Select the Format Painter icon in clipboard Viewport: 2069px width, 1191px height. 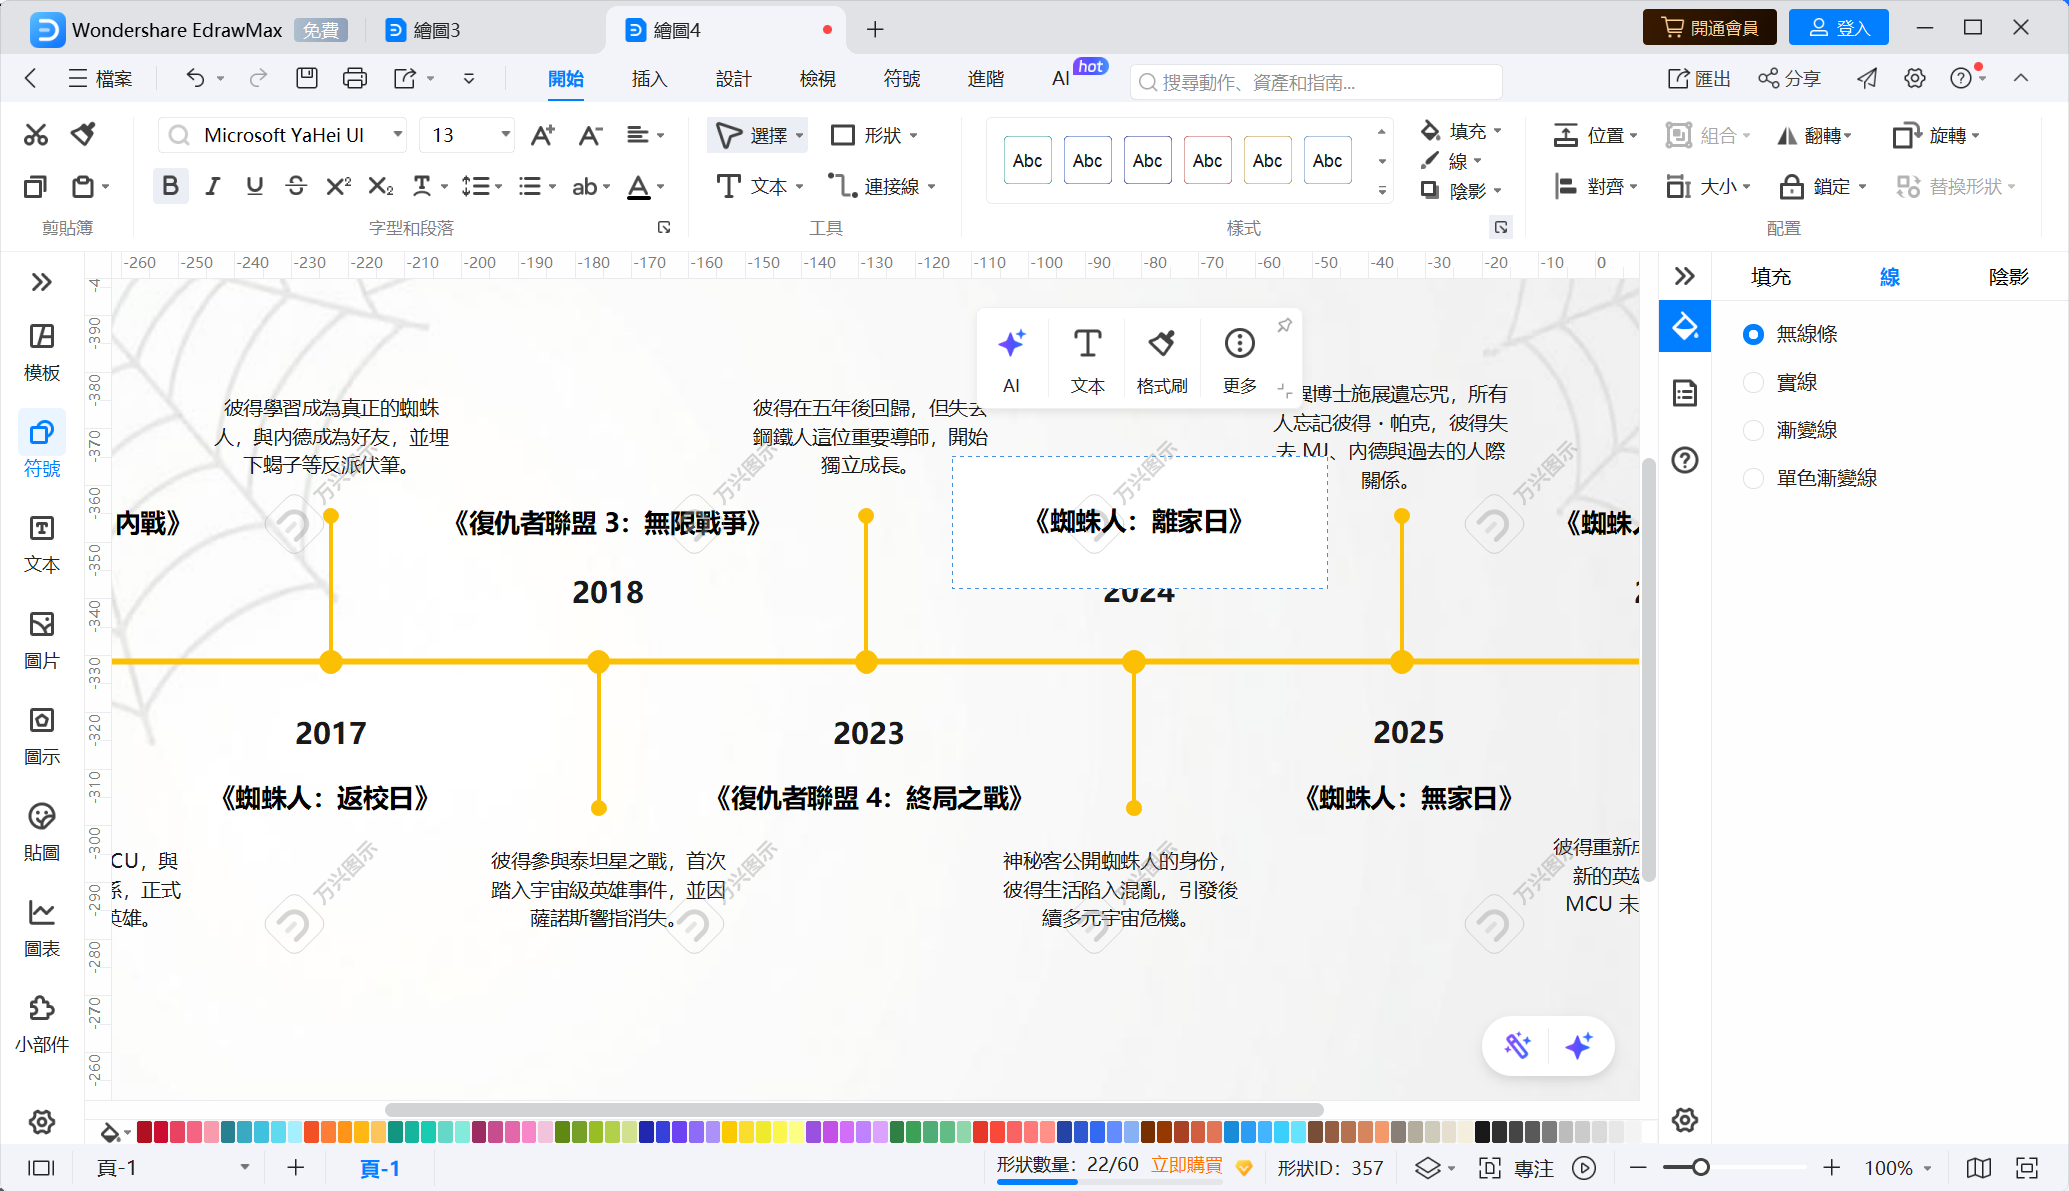84,134
